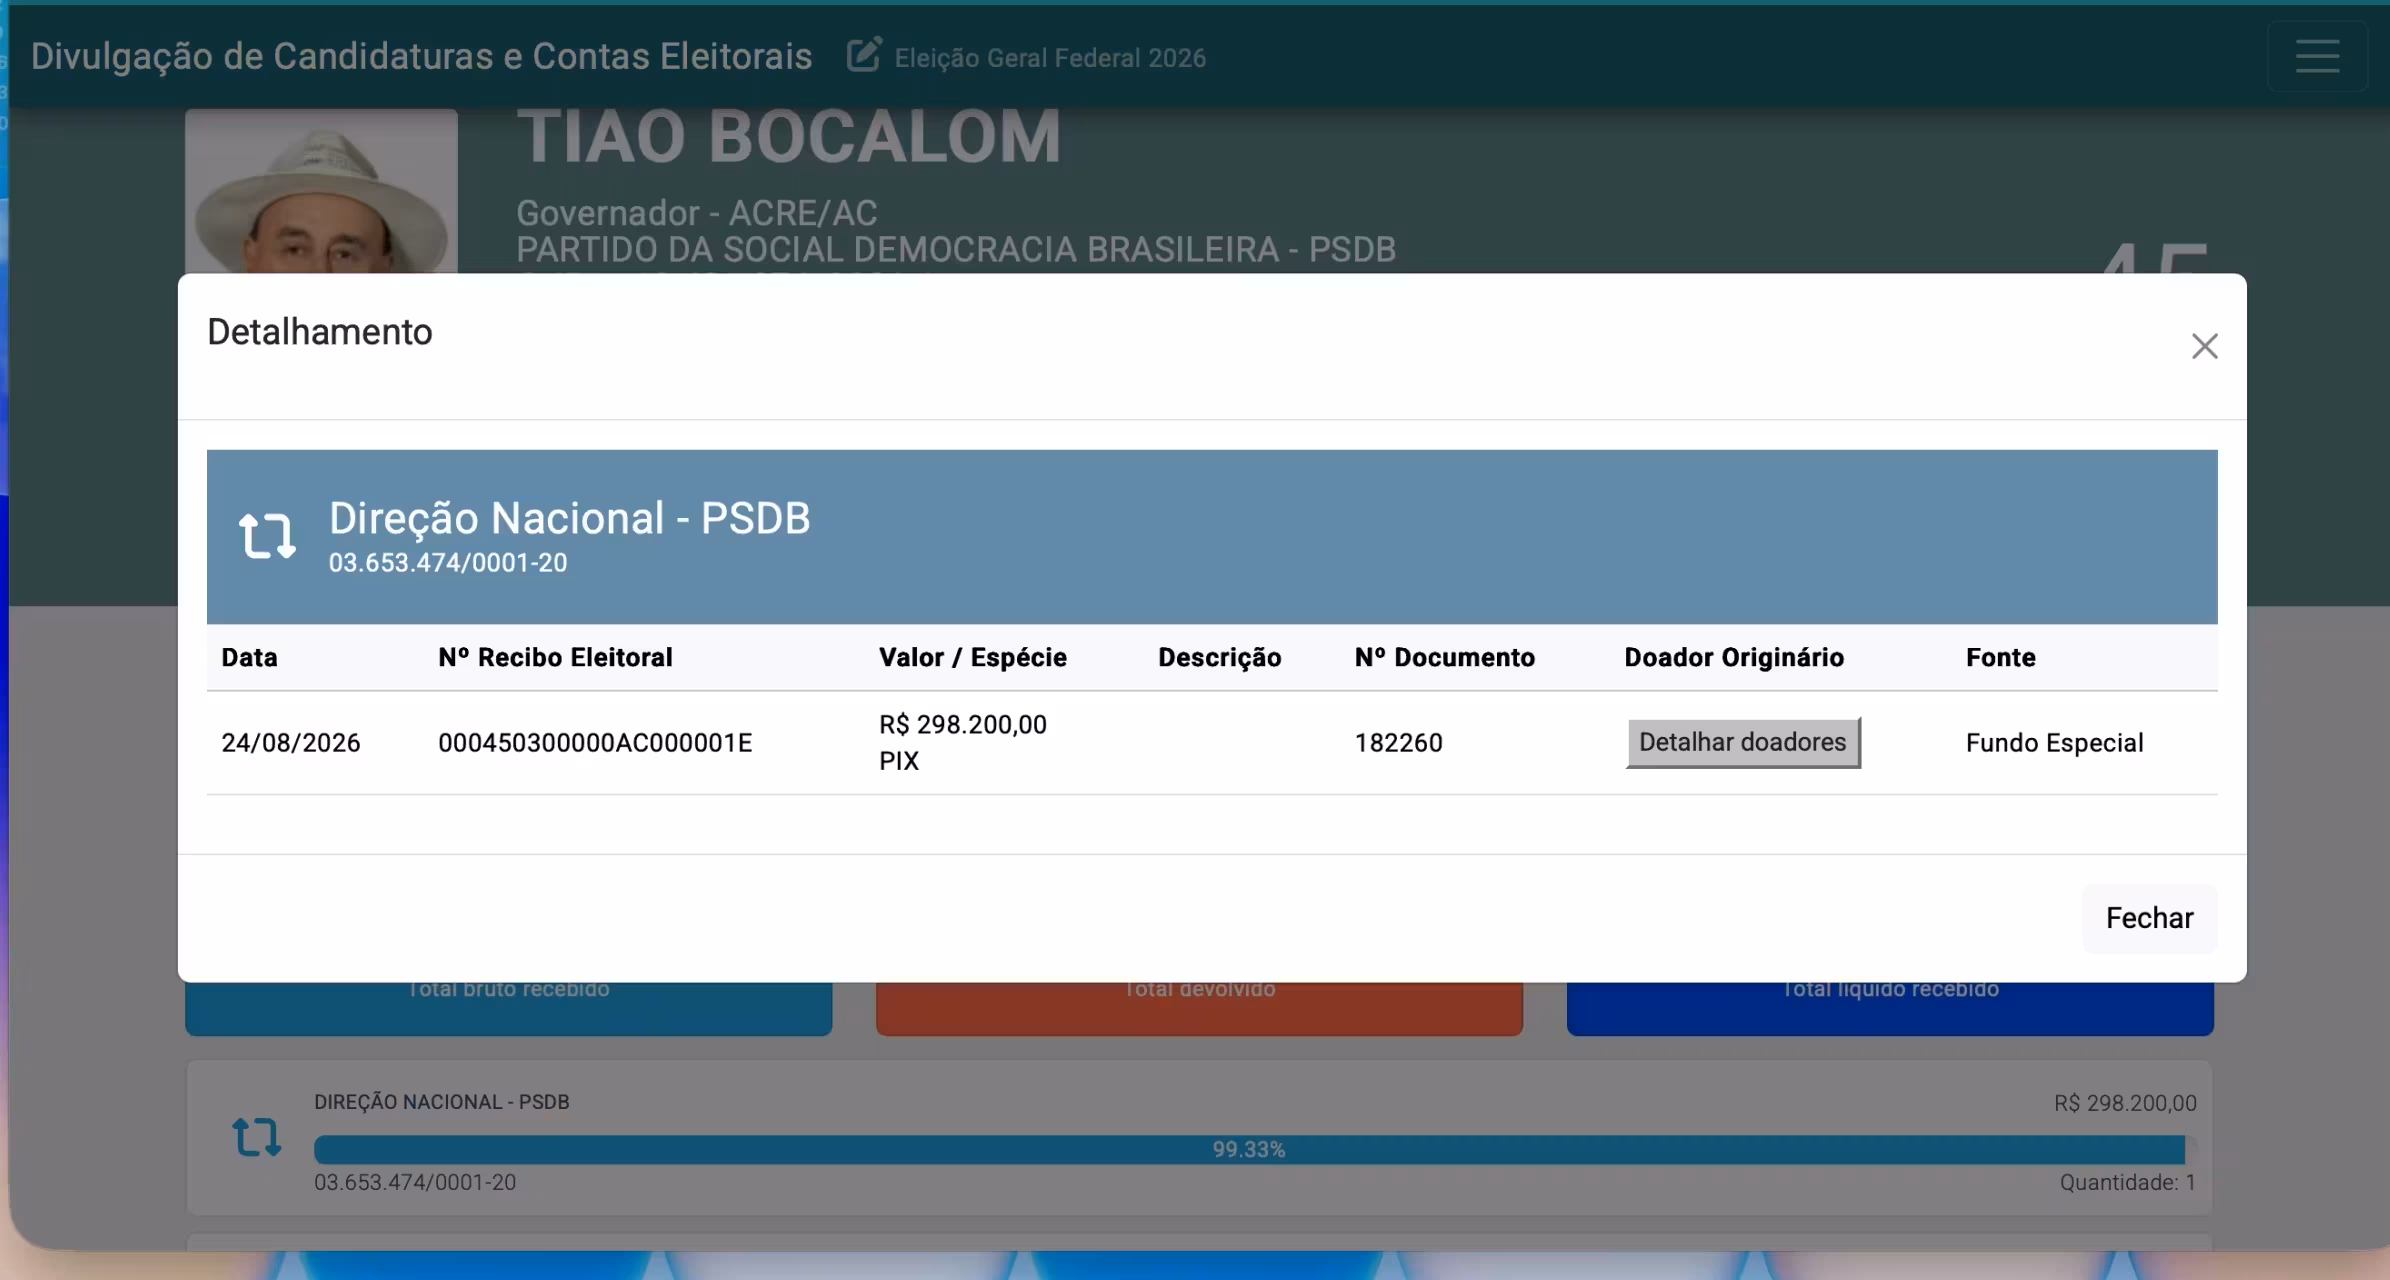The width and height of the screenshot is (2390, 1280).
Task: Click the Total bruto recebido card
Action: [508, 1008]
